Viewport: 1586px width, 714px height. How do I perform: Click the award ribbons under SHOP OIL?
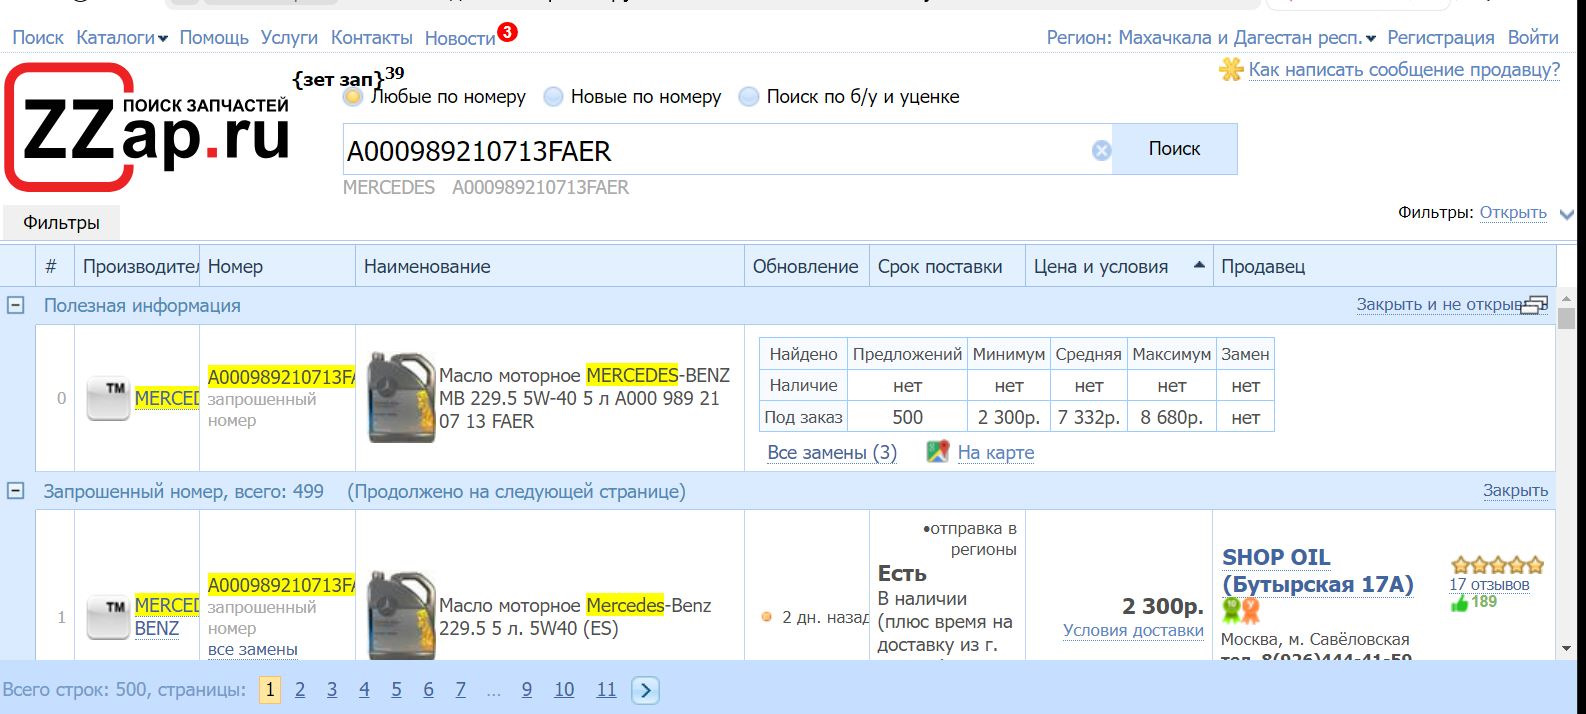coord(1241,610)
